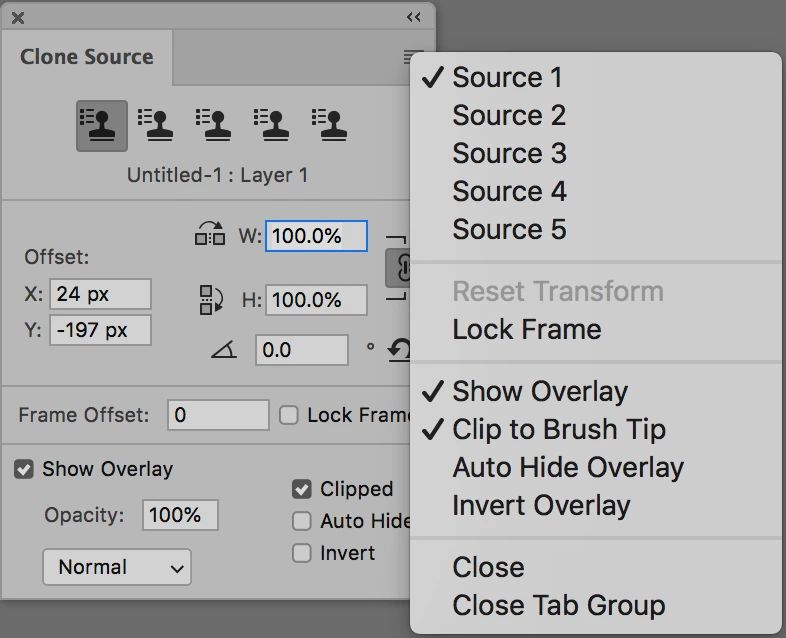This screenshot has height=638, width=786.
Task: Uncheck the Show Overlay checkbox
Action: (24, 469)
